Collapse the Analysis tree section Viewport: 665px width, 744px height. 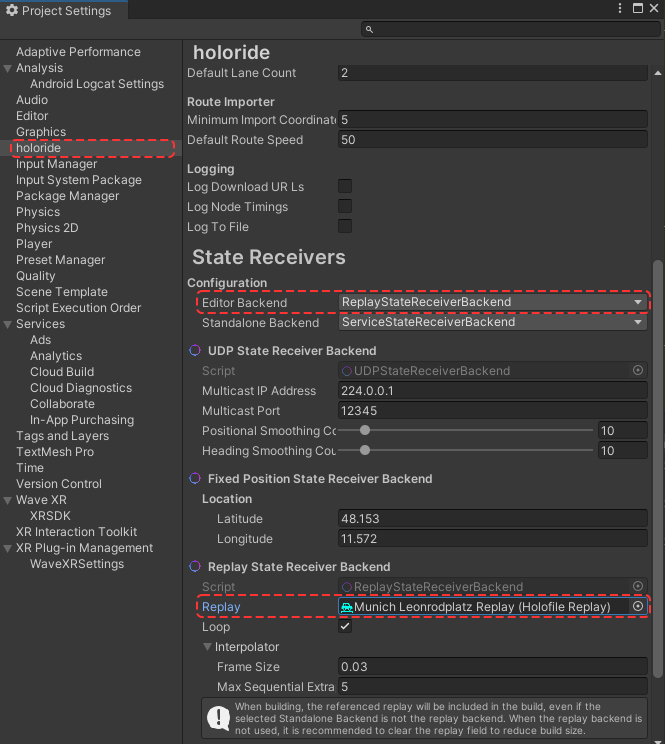(x=8, y=68)
